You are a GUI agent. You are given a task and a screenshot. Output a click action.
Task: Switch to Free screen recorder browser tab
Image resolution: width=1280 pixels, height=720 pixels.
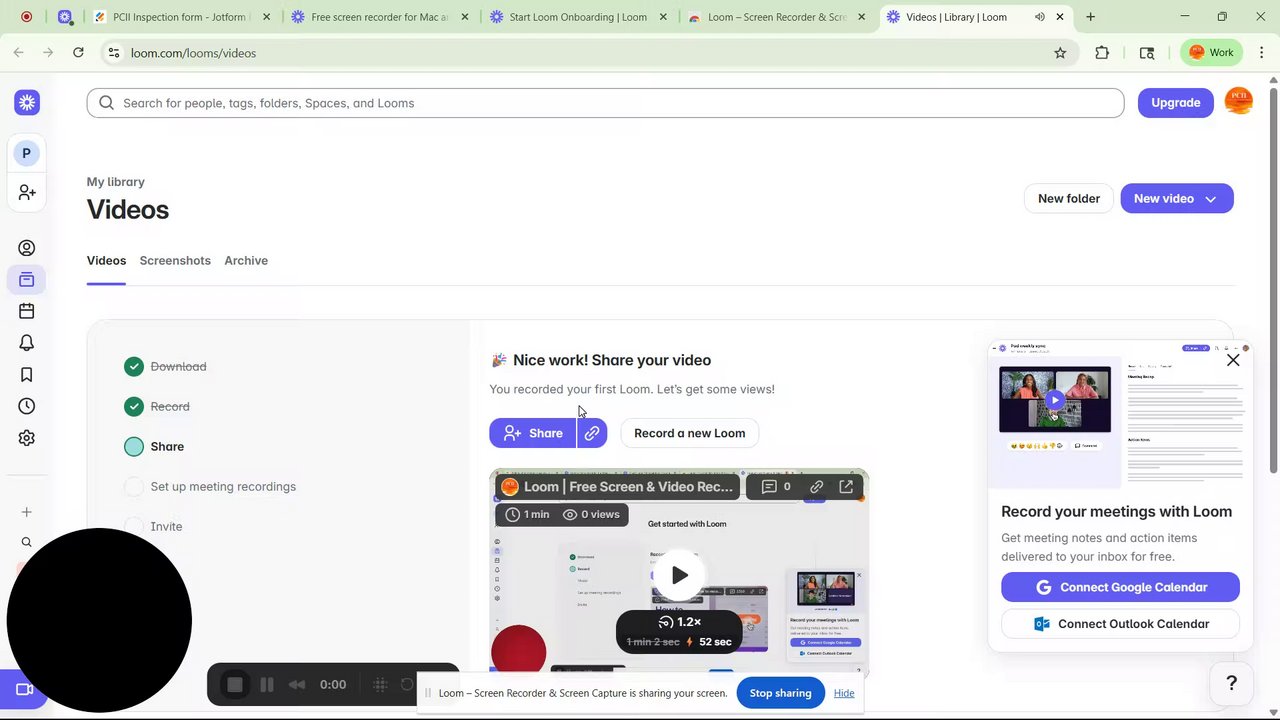click(x=380, y=17)
